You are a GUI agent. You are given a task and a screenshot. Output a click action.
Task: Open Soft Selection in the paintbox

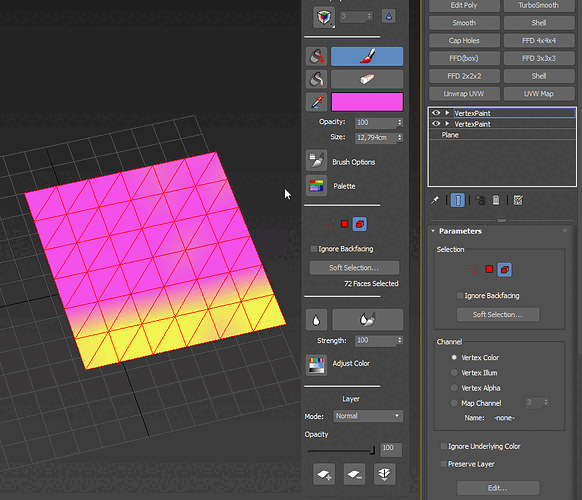click(x=354, y=268)
